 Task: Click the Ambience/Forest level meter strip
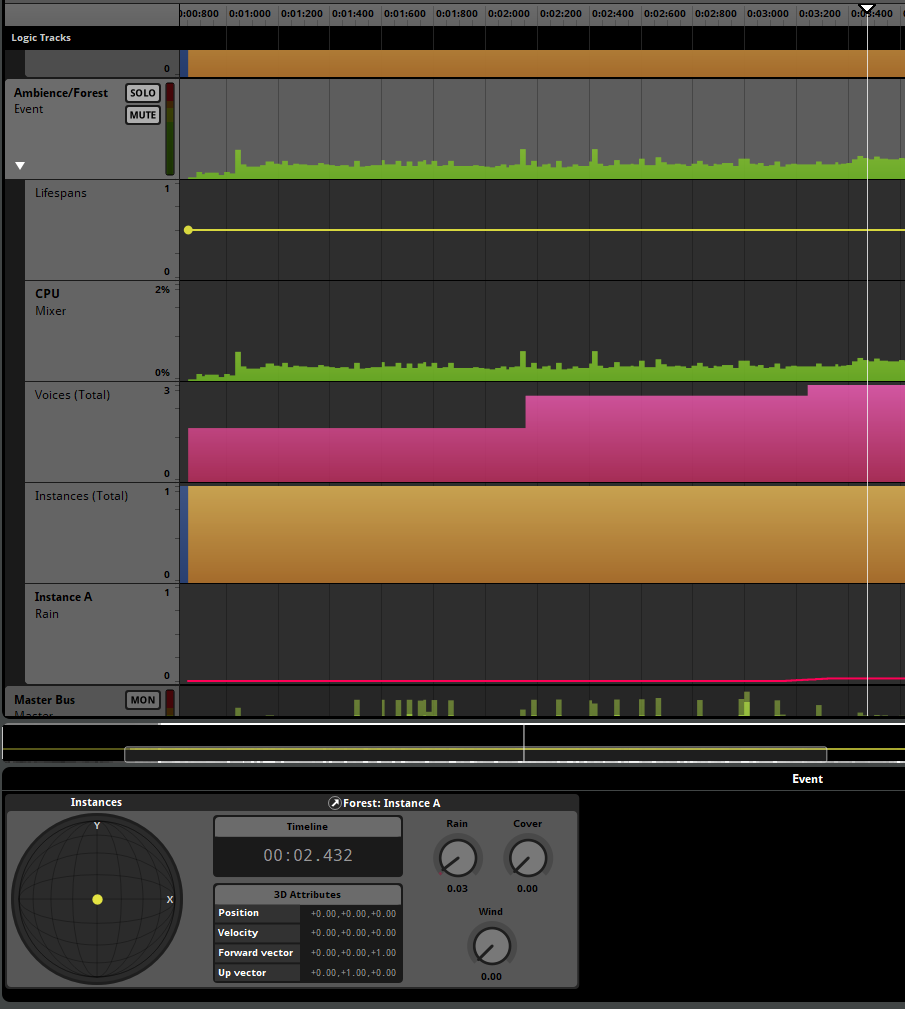[170, 128]
